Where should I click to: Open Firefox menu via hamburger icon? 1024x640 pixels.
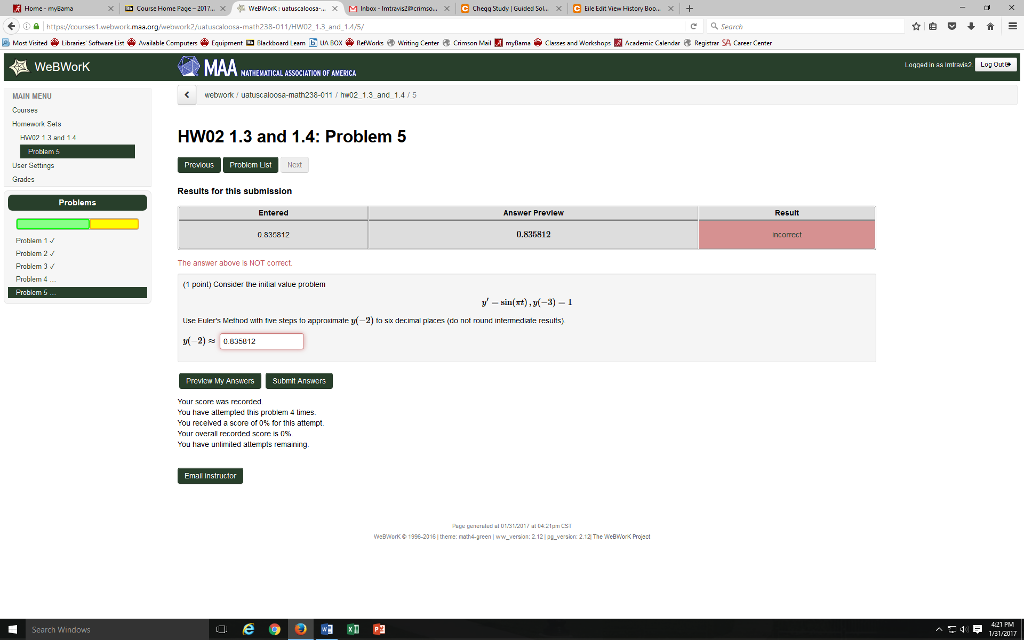click(1012, 26)
